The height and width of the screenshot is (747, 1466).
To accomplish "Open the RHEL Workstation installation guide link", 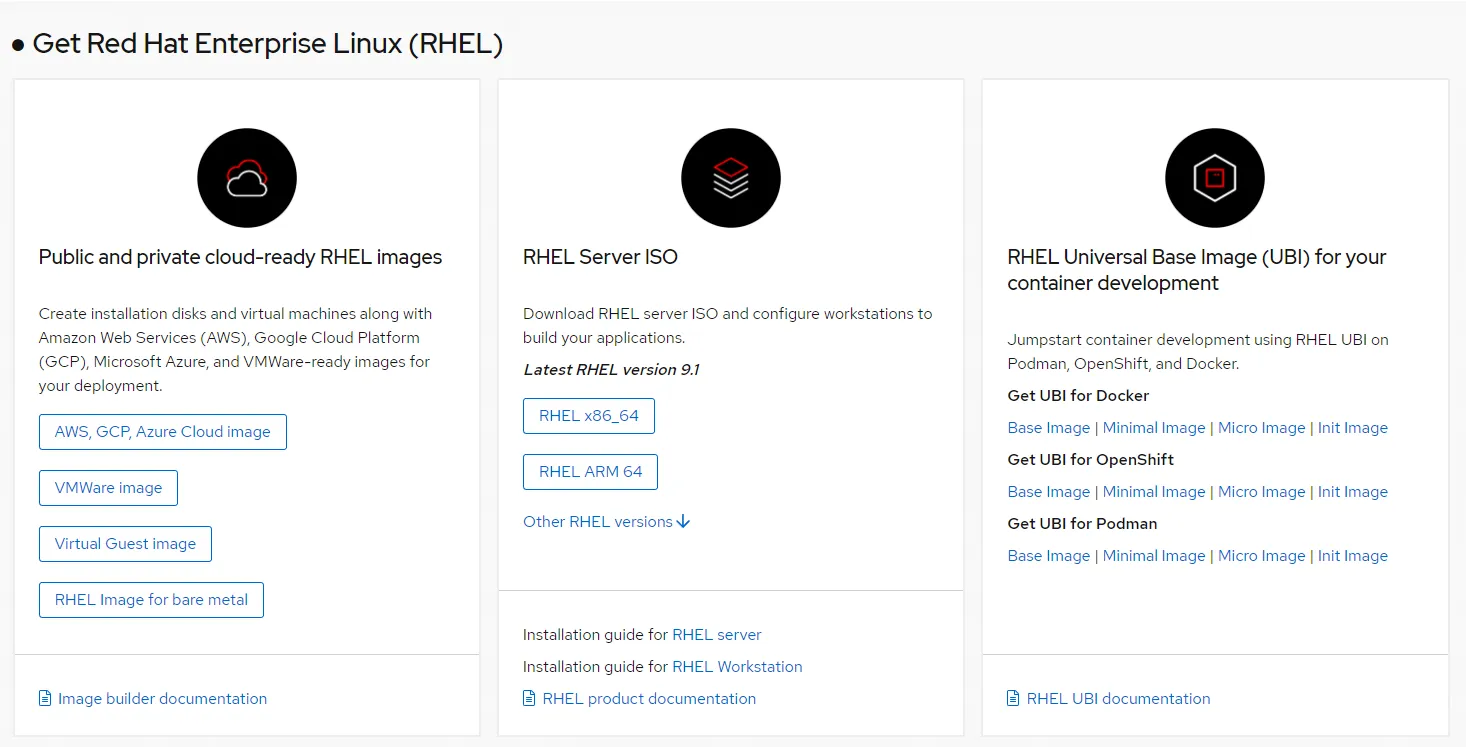I will pyautogui.click(x=737, y=666).
